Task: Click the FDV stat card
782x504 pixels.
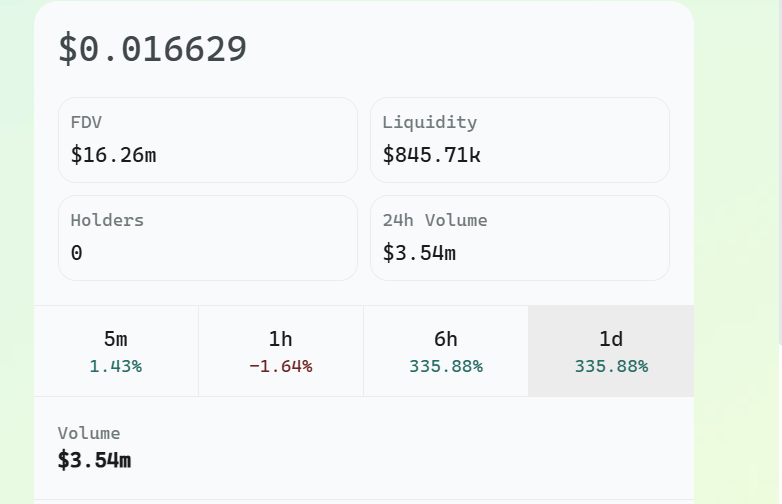Action: coord(208,140)
